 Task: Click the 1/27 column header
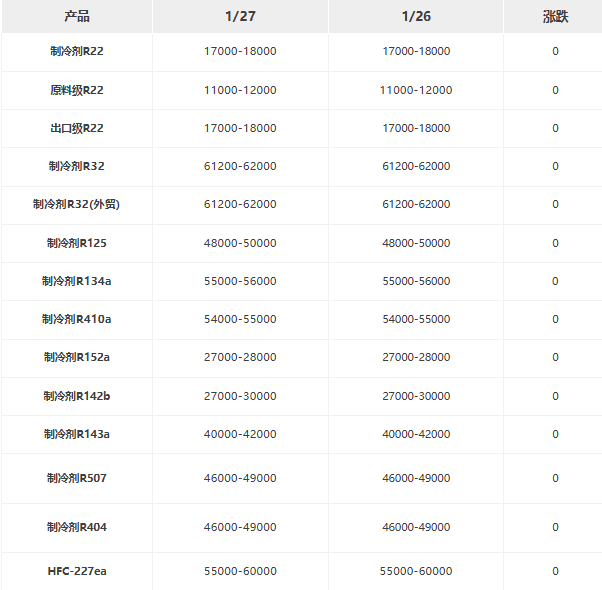(240, 17)
